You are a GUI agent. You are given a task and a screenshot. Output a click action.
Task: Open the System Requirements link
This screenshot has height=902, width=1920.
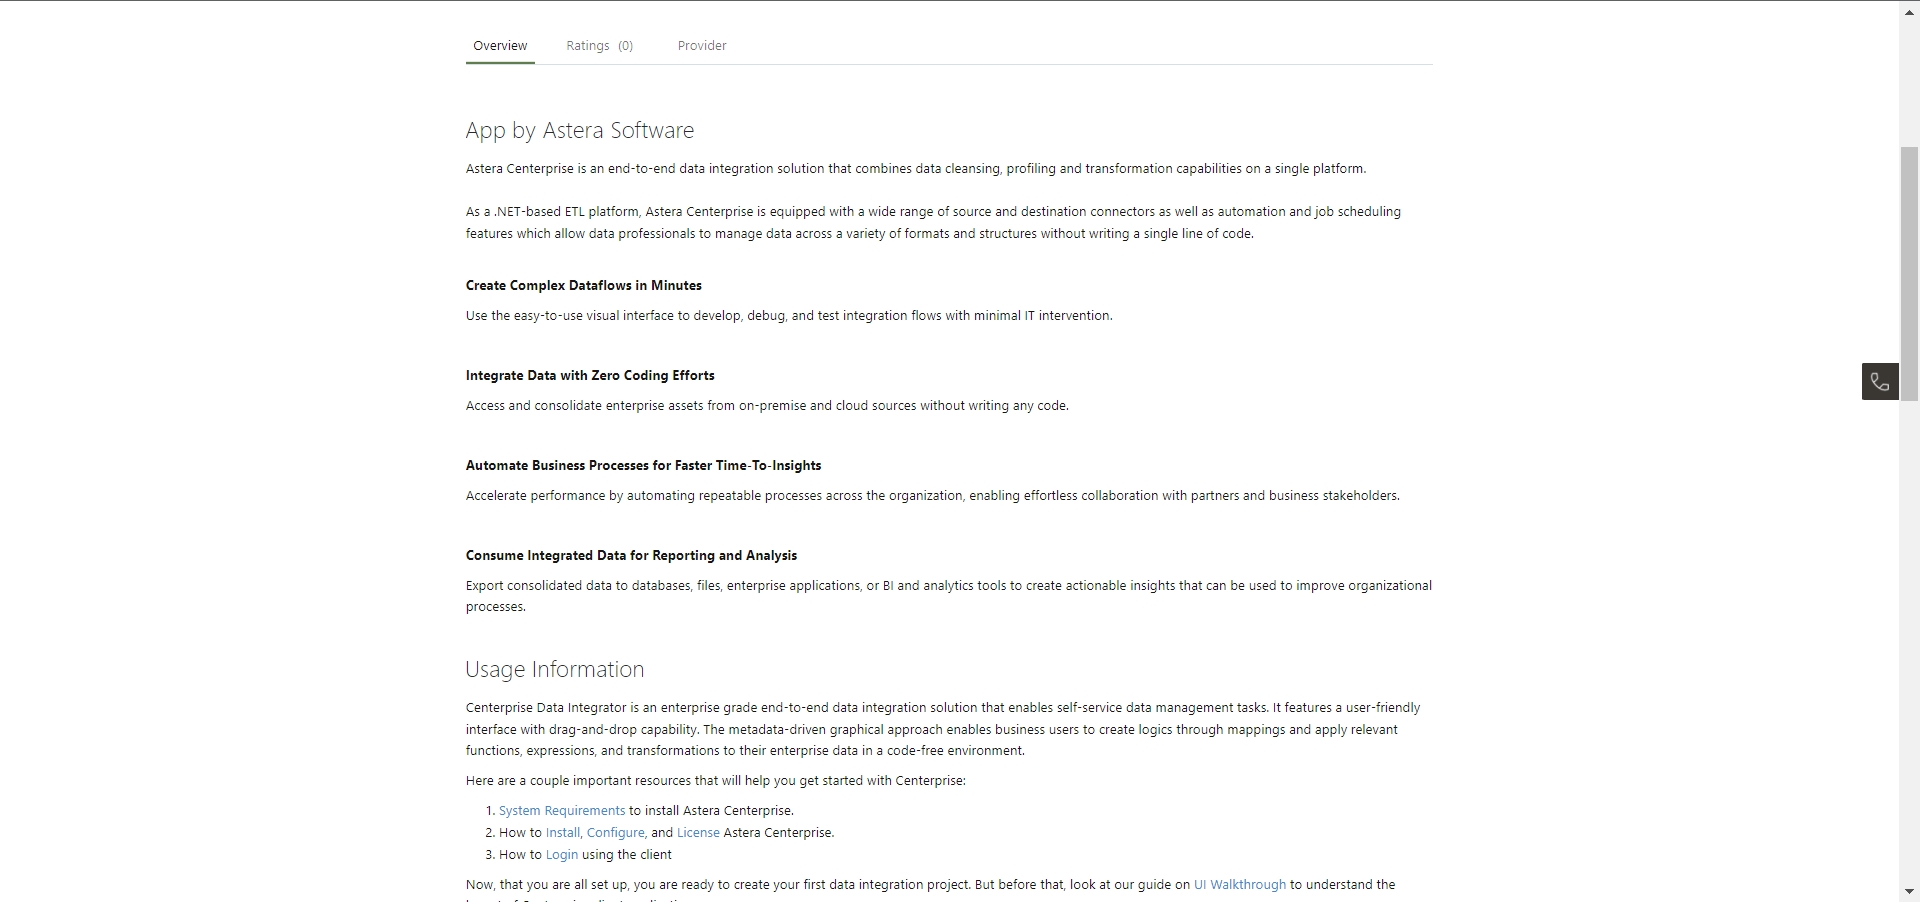pyautogui.click(x=562, y=811)
